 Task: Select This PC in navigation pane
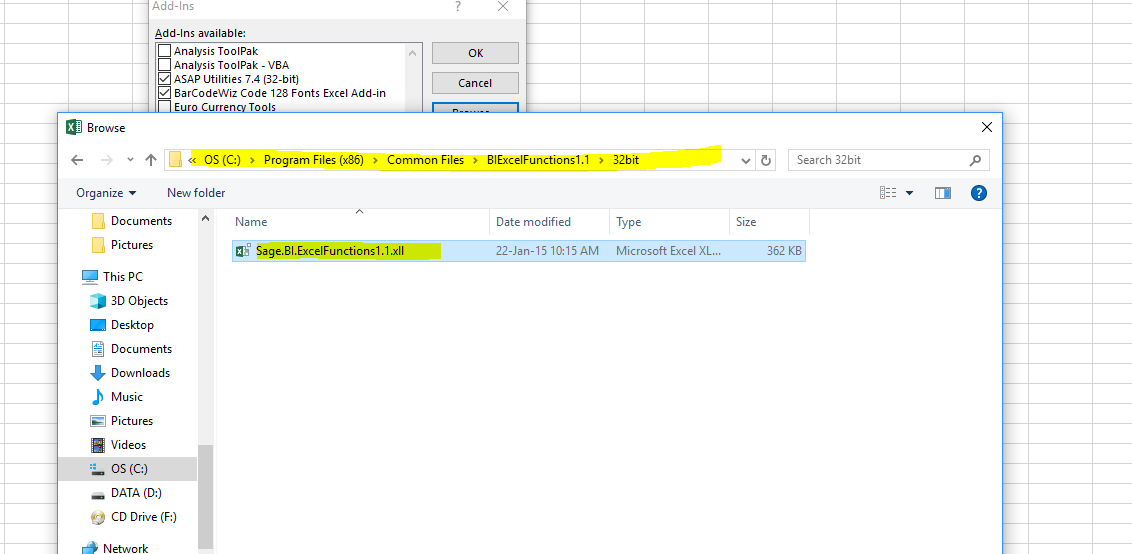click(x=113, y=277)
